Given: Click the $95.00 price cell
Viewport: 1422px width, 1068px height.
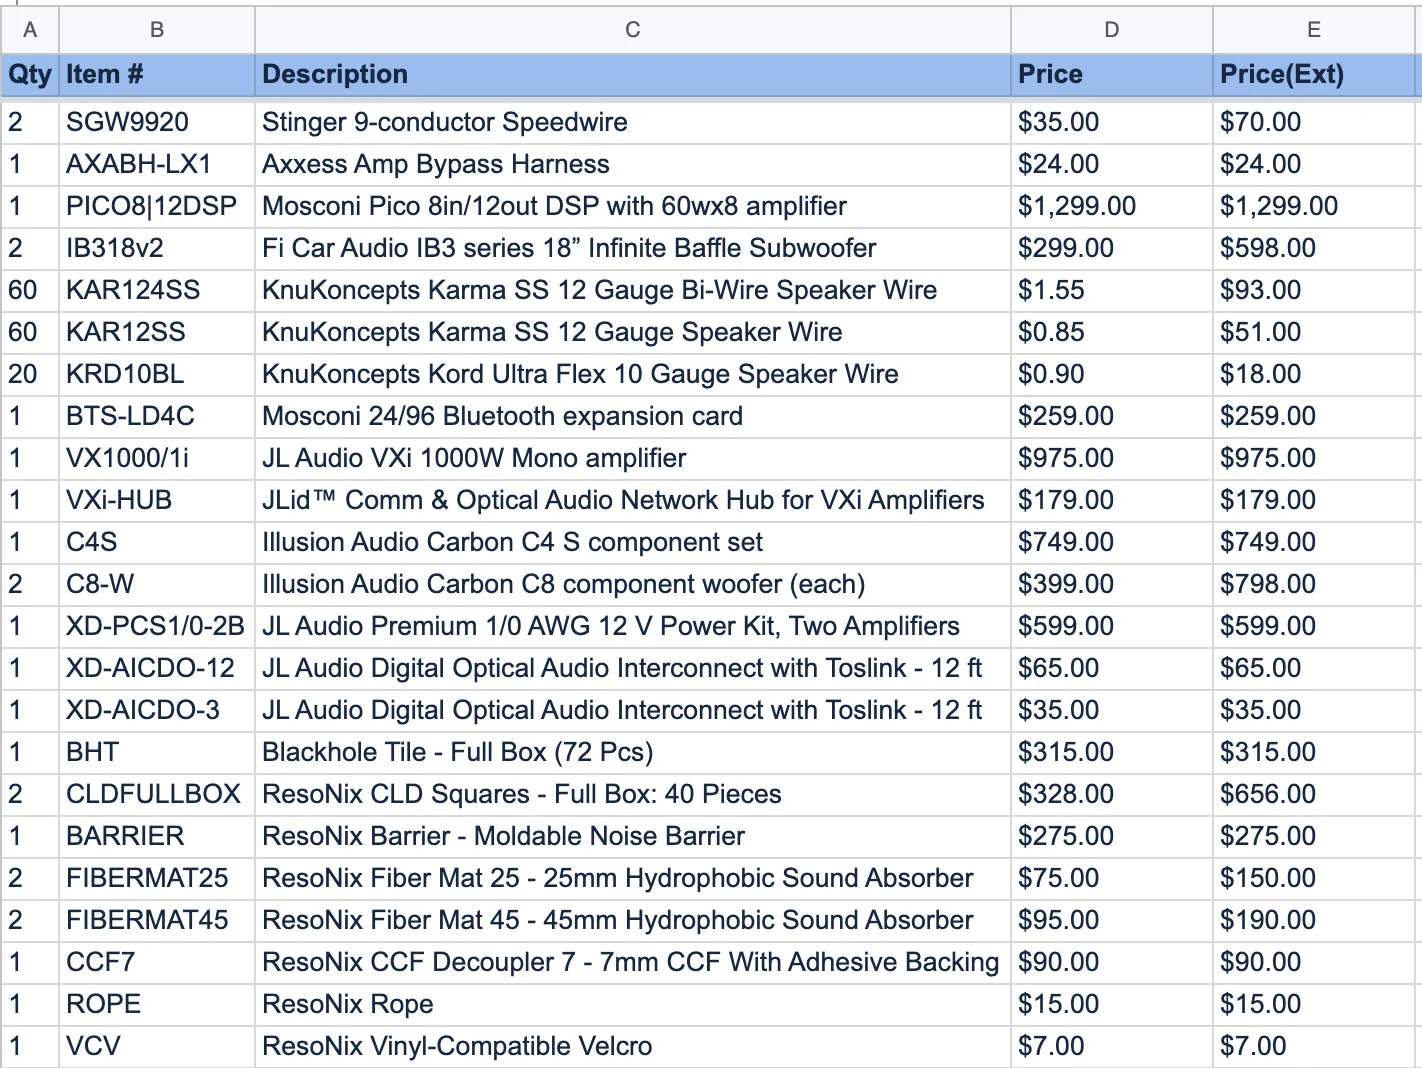Looking at the screenshot, I should tap(1112, 920).
